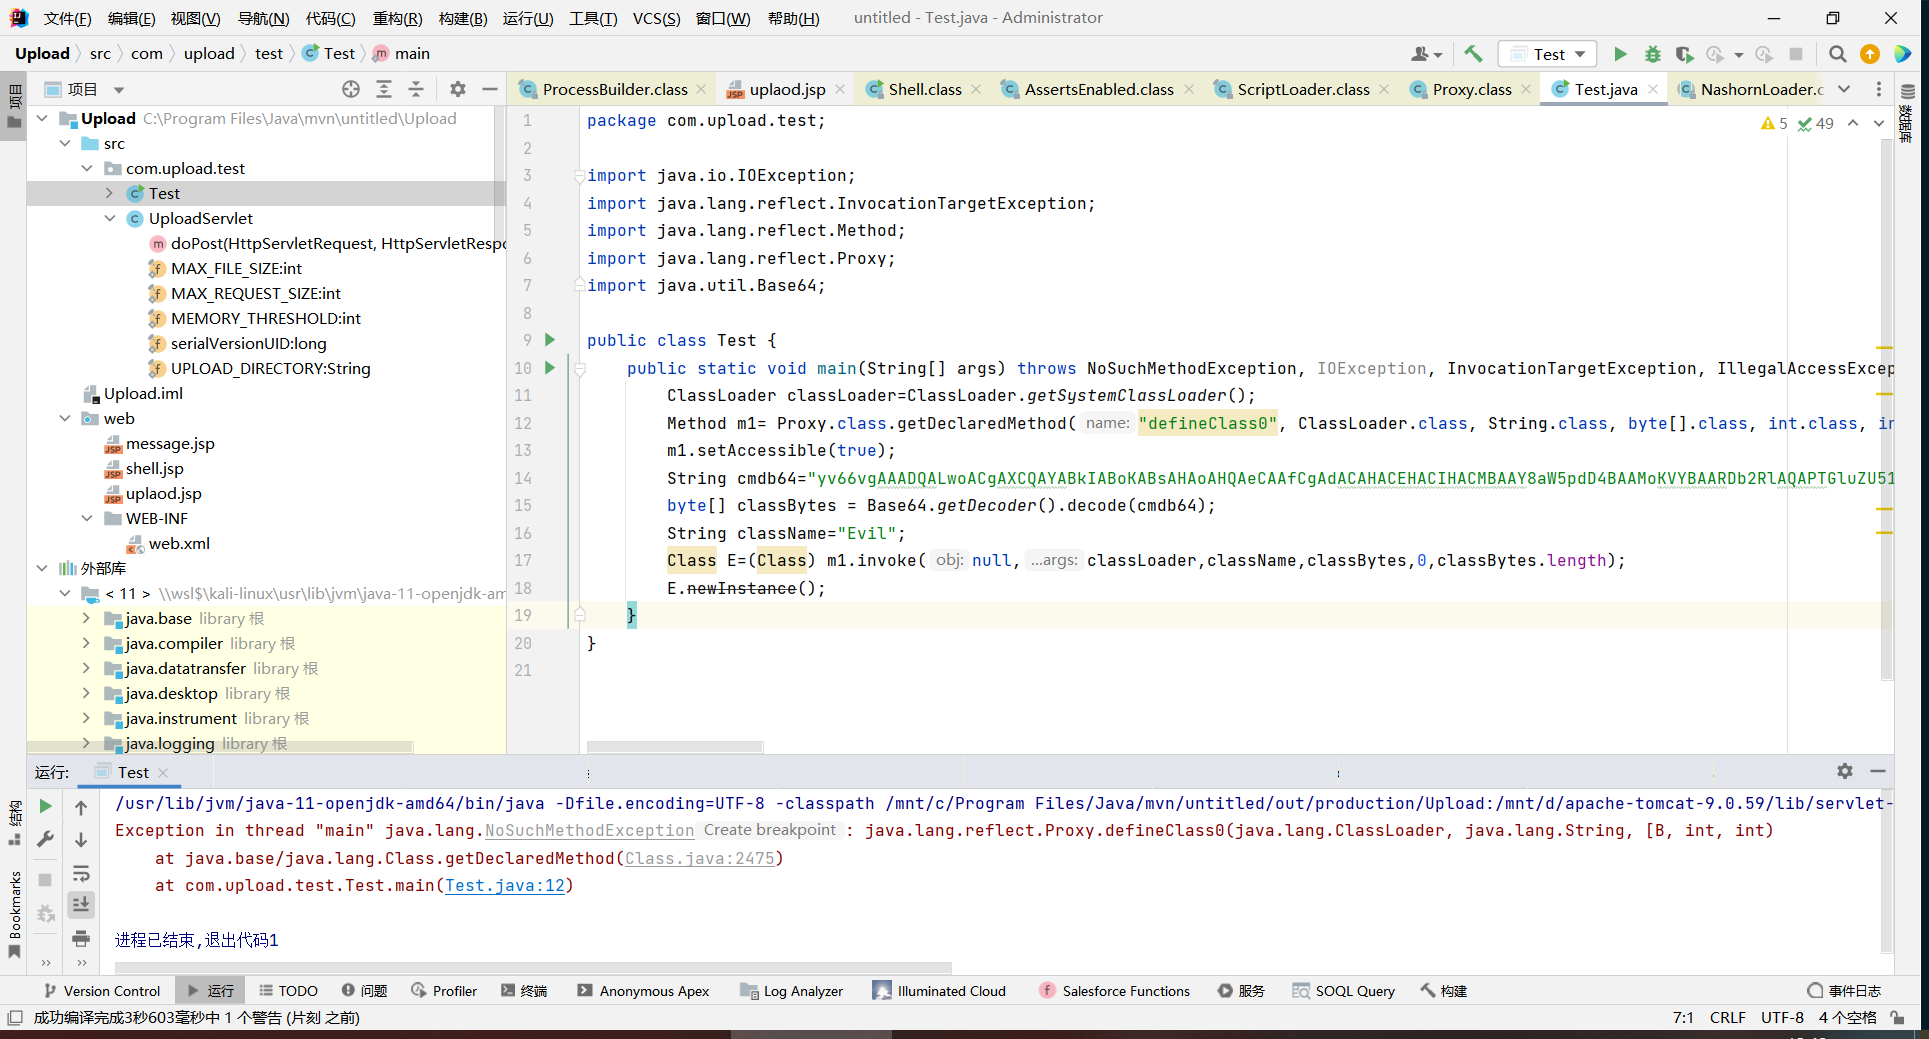Open Search Everywhere magnifier icon

1837,54
